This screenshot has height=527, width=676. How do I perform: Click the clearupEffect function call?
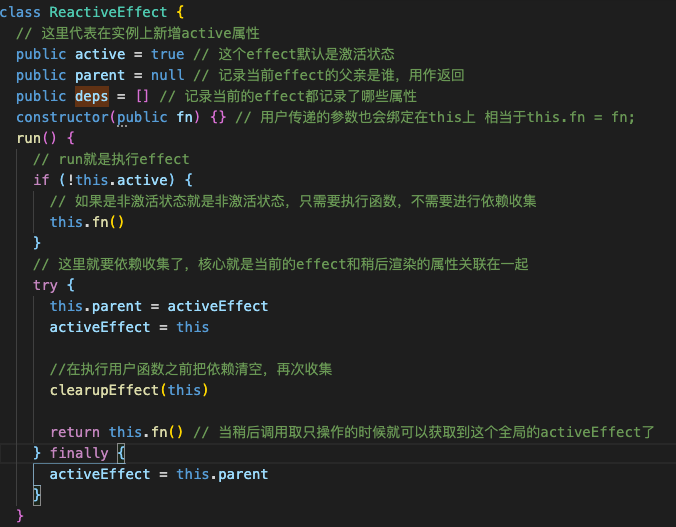(104, 390)
